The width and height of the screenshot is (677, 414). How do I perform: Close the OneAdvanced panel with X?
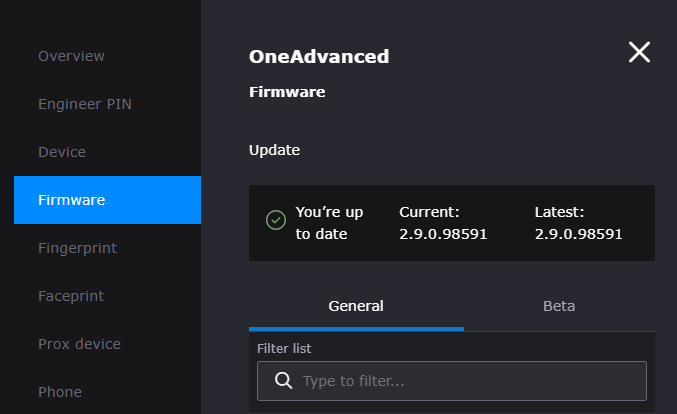click(x=639, y=53)
